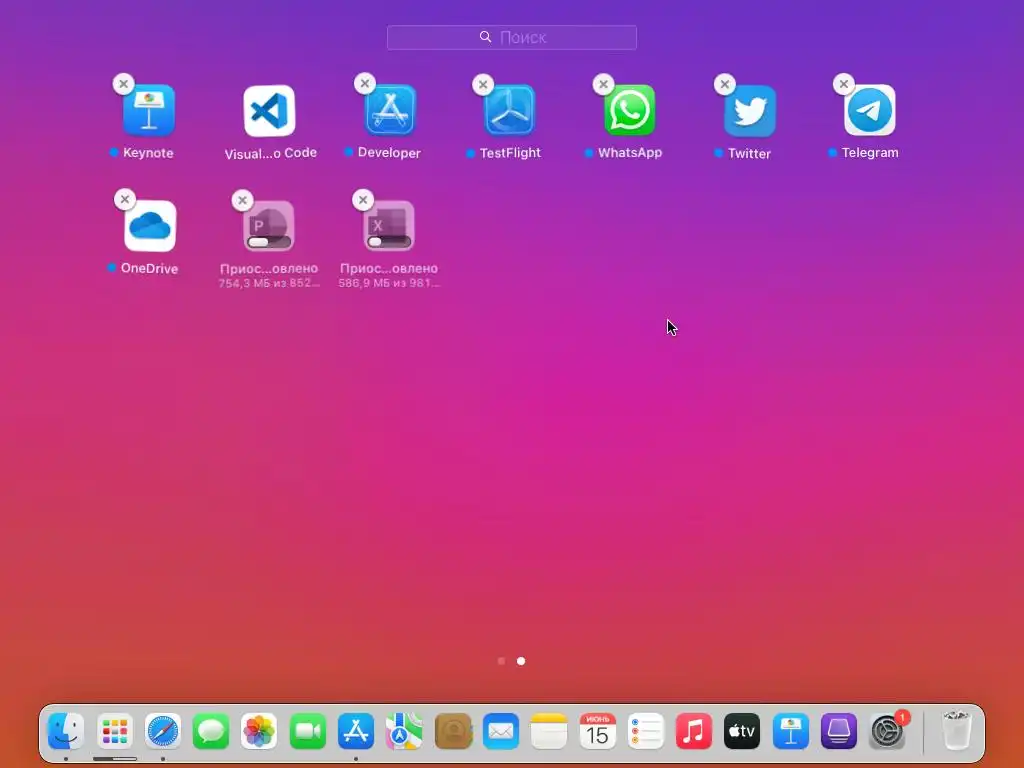The width and height of the screenshot is (1024, 768).
Task: Open Maps from the Dock
Action: click(x=404, y=731)
